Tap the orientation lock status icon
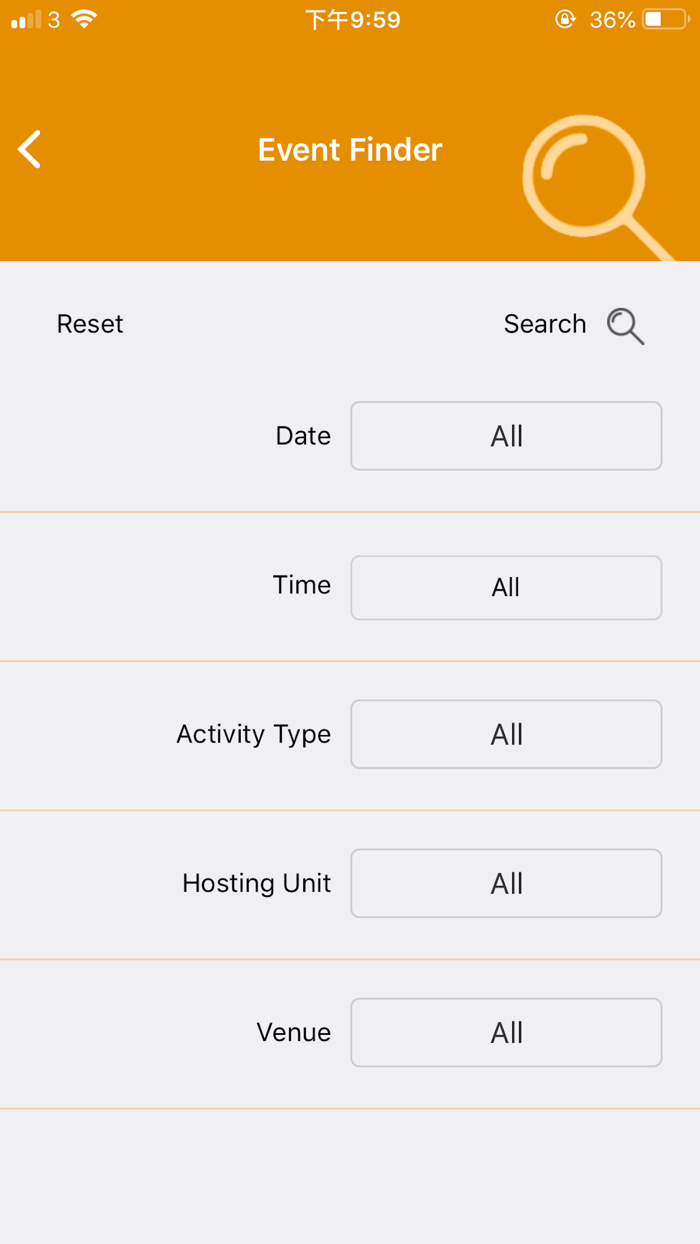The image size is (700, 1244). coord(565,19)
